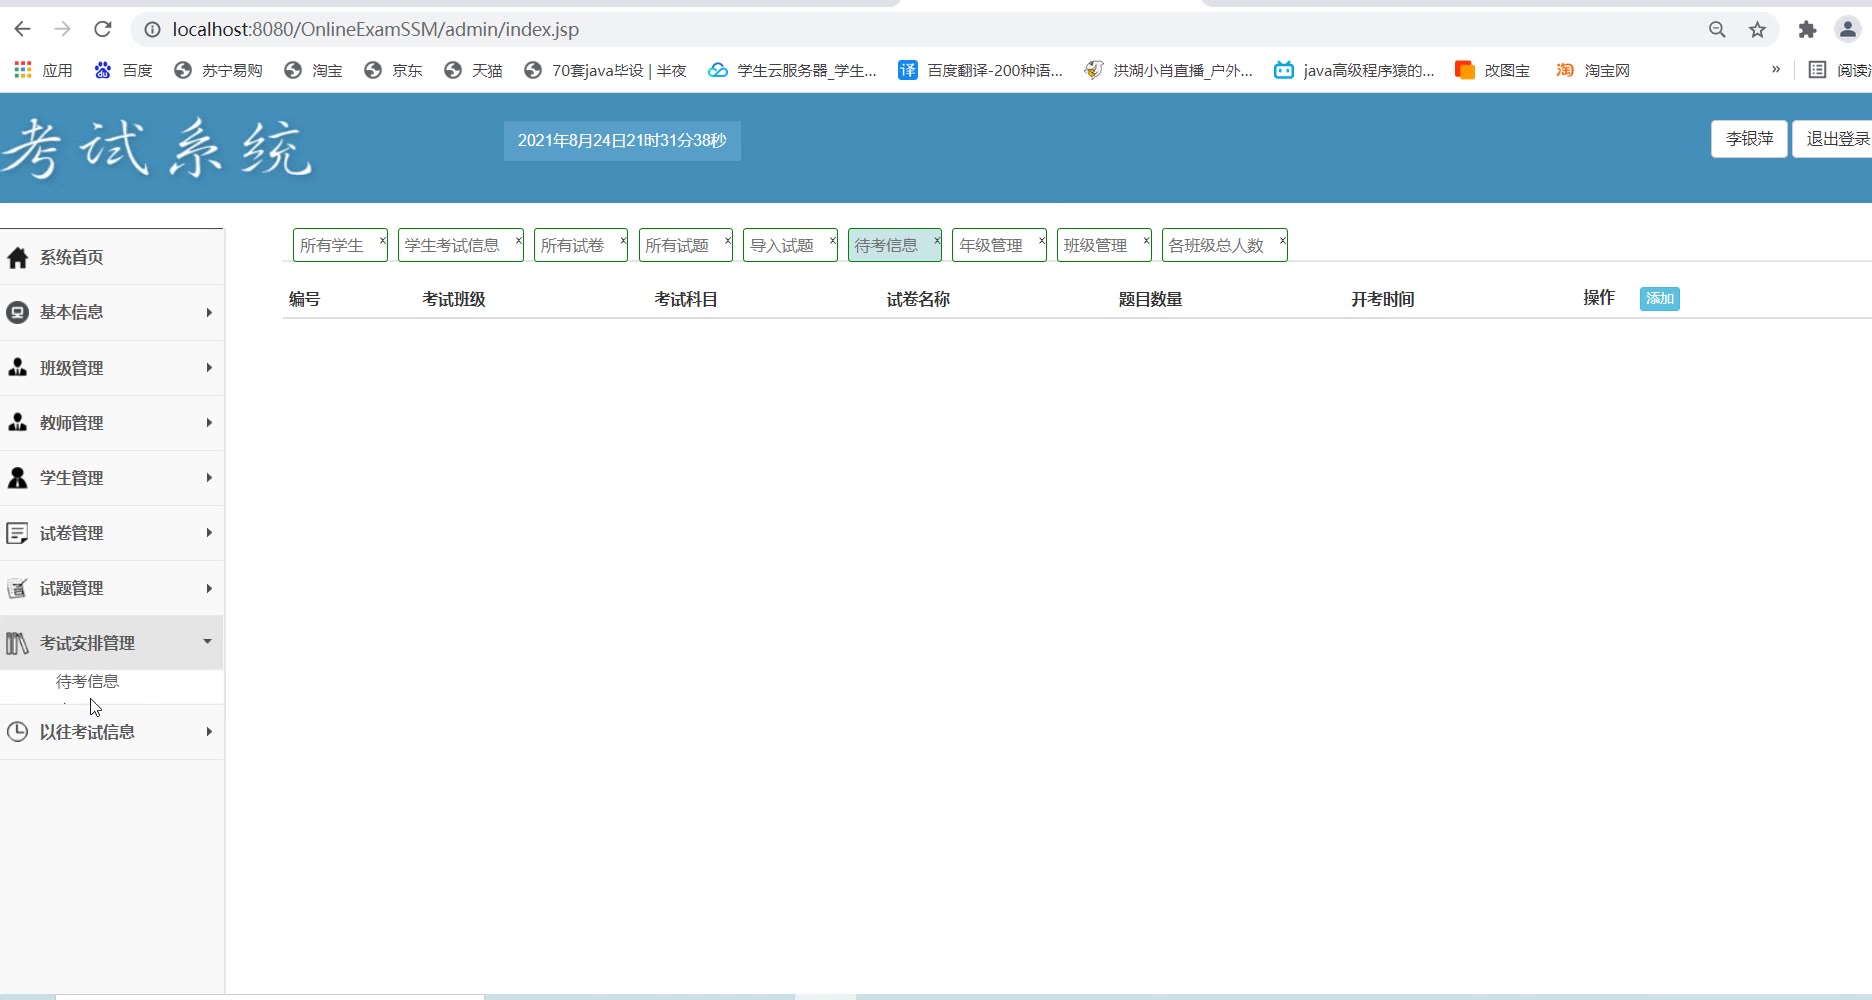The image size is (1872, 1000).
Task: Click the 以往考试信息 clock icon
Action: [17, 732]
